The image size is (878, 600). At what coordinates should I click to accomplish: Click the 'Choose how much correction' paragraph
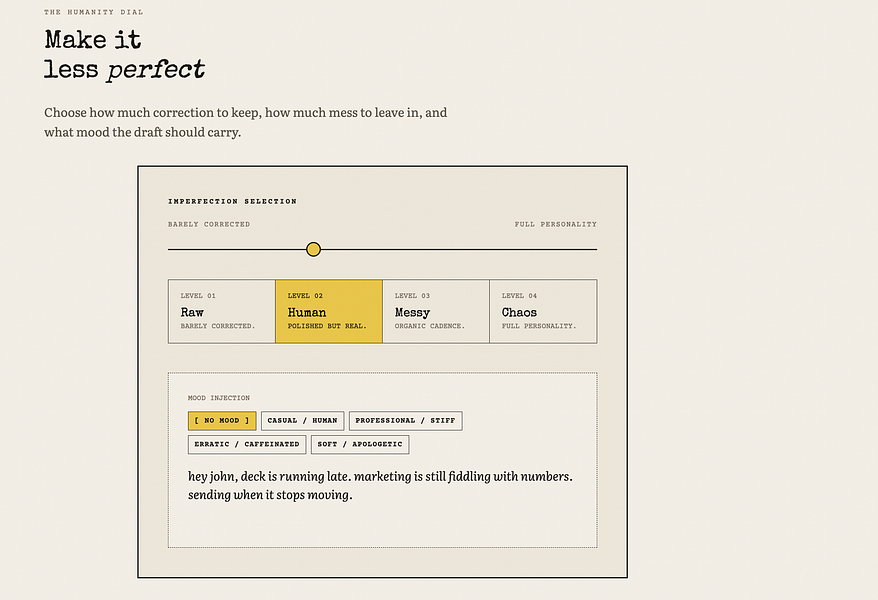[246, 122]
